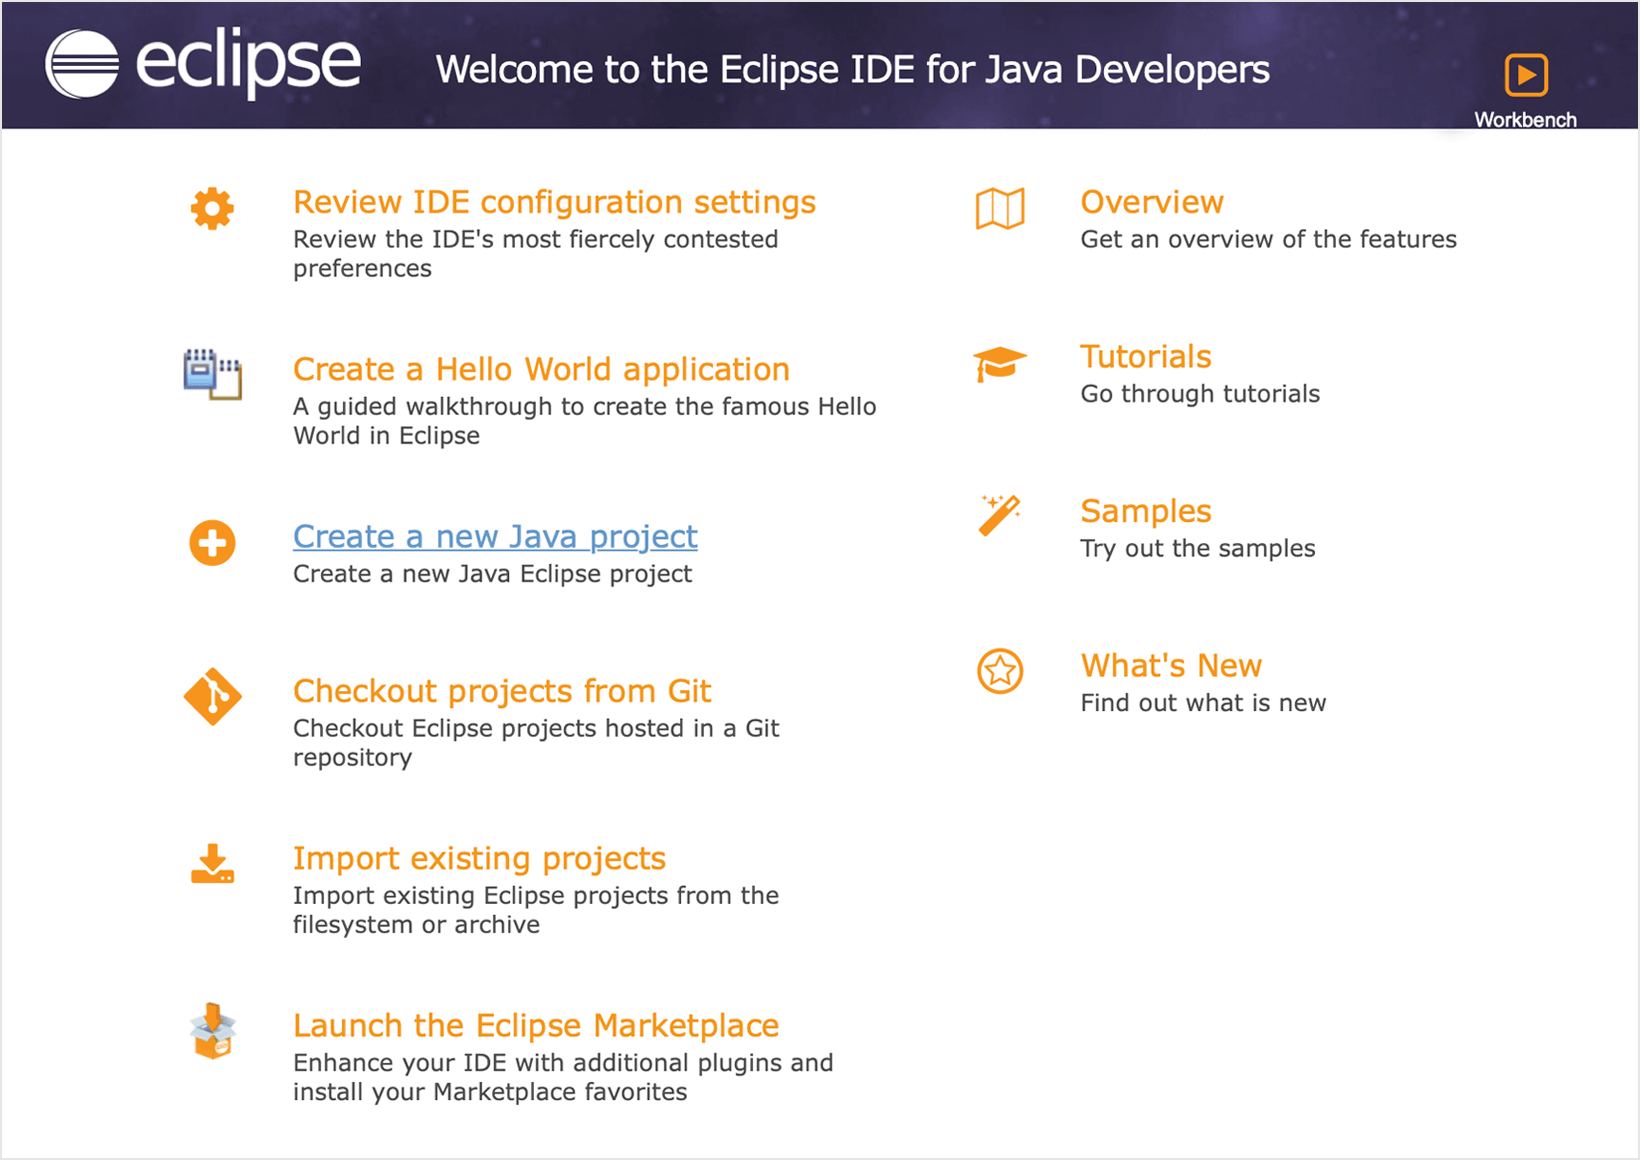This screenshot has height=1160, width=1640.
Task: Click text 'Find out what is new'
Action: 1203,703
